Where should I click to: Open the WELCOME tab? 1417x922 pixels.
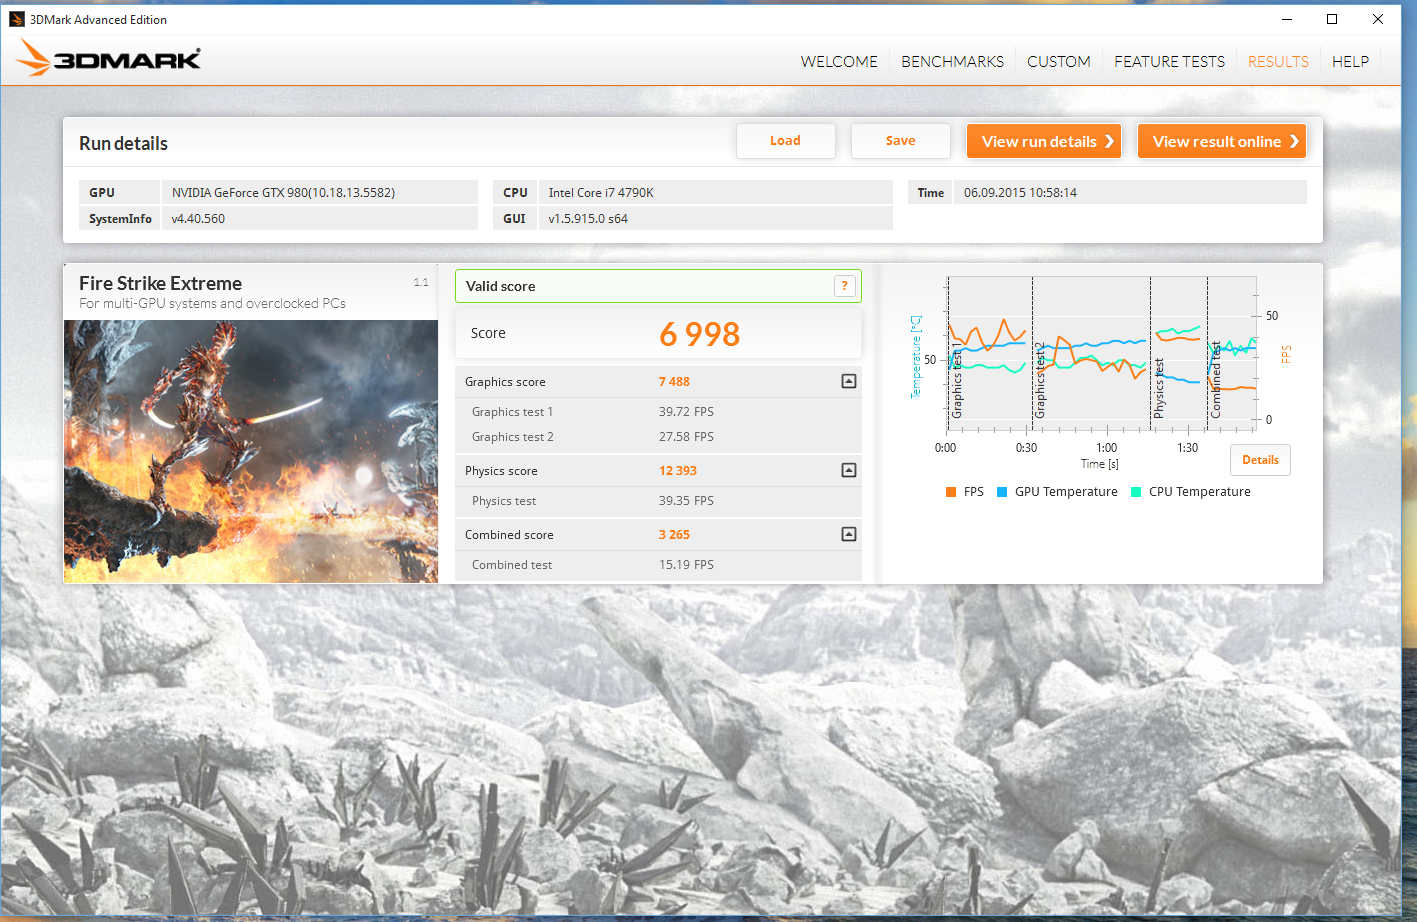coord(839,62)
